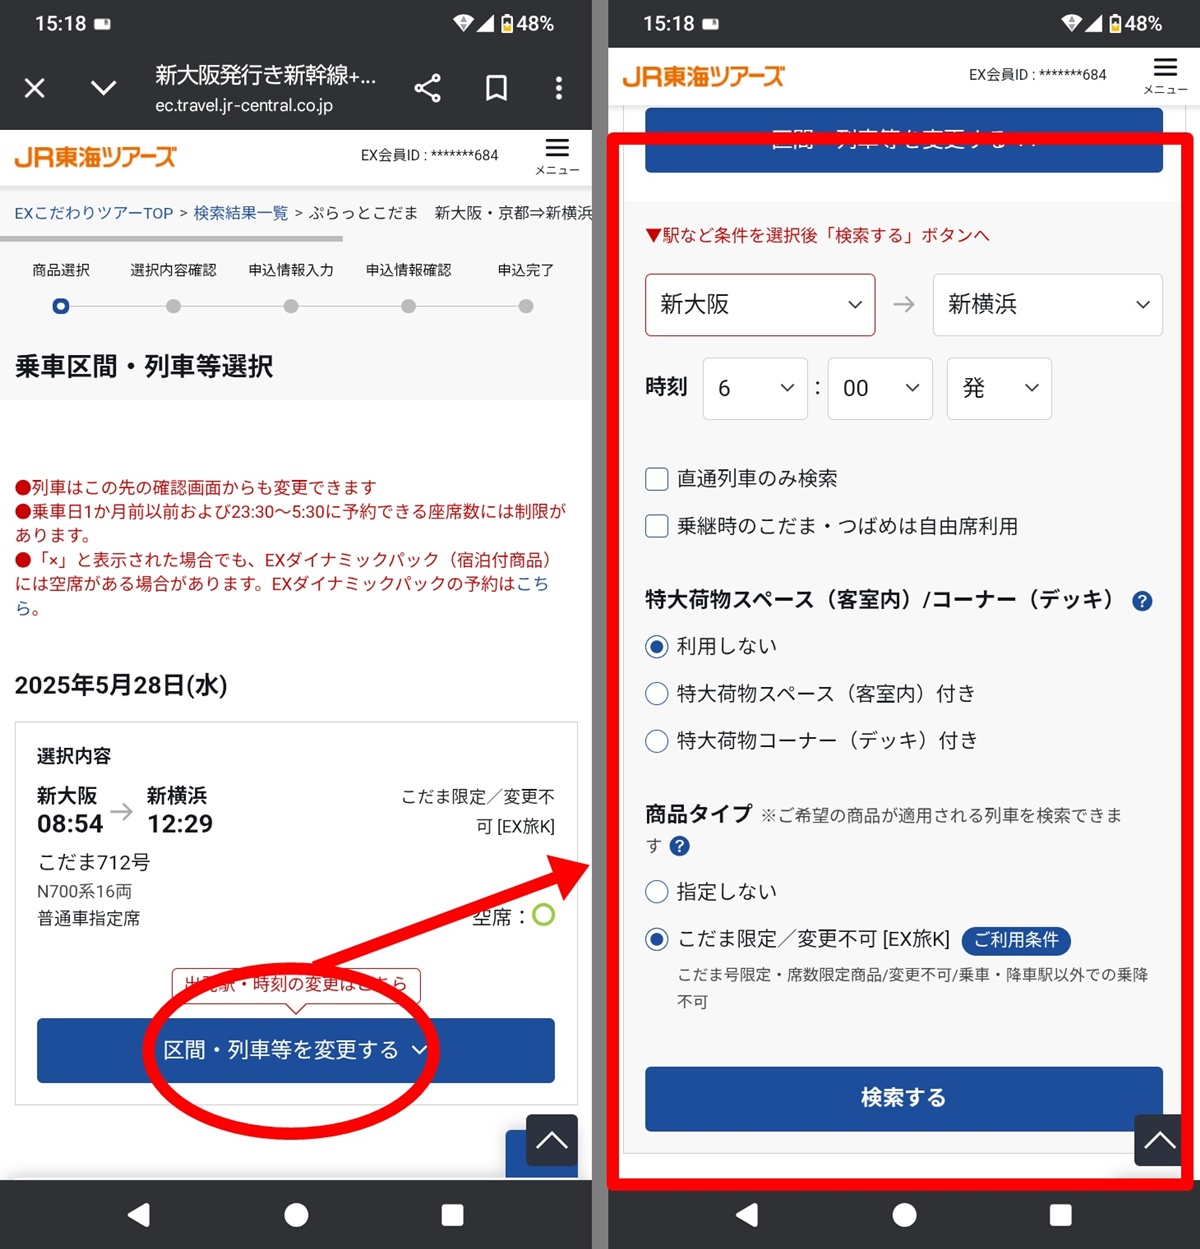The height and width of the screenshot is (1249, 1200).
Task: Check 乗継時のこだま・つばめは自由席利用 checkbox
Action: click(657, 526)
